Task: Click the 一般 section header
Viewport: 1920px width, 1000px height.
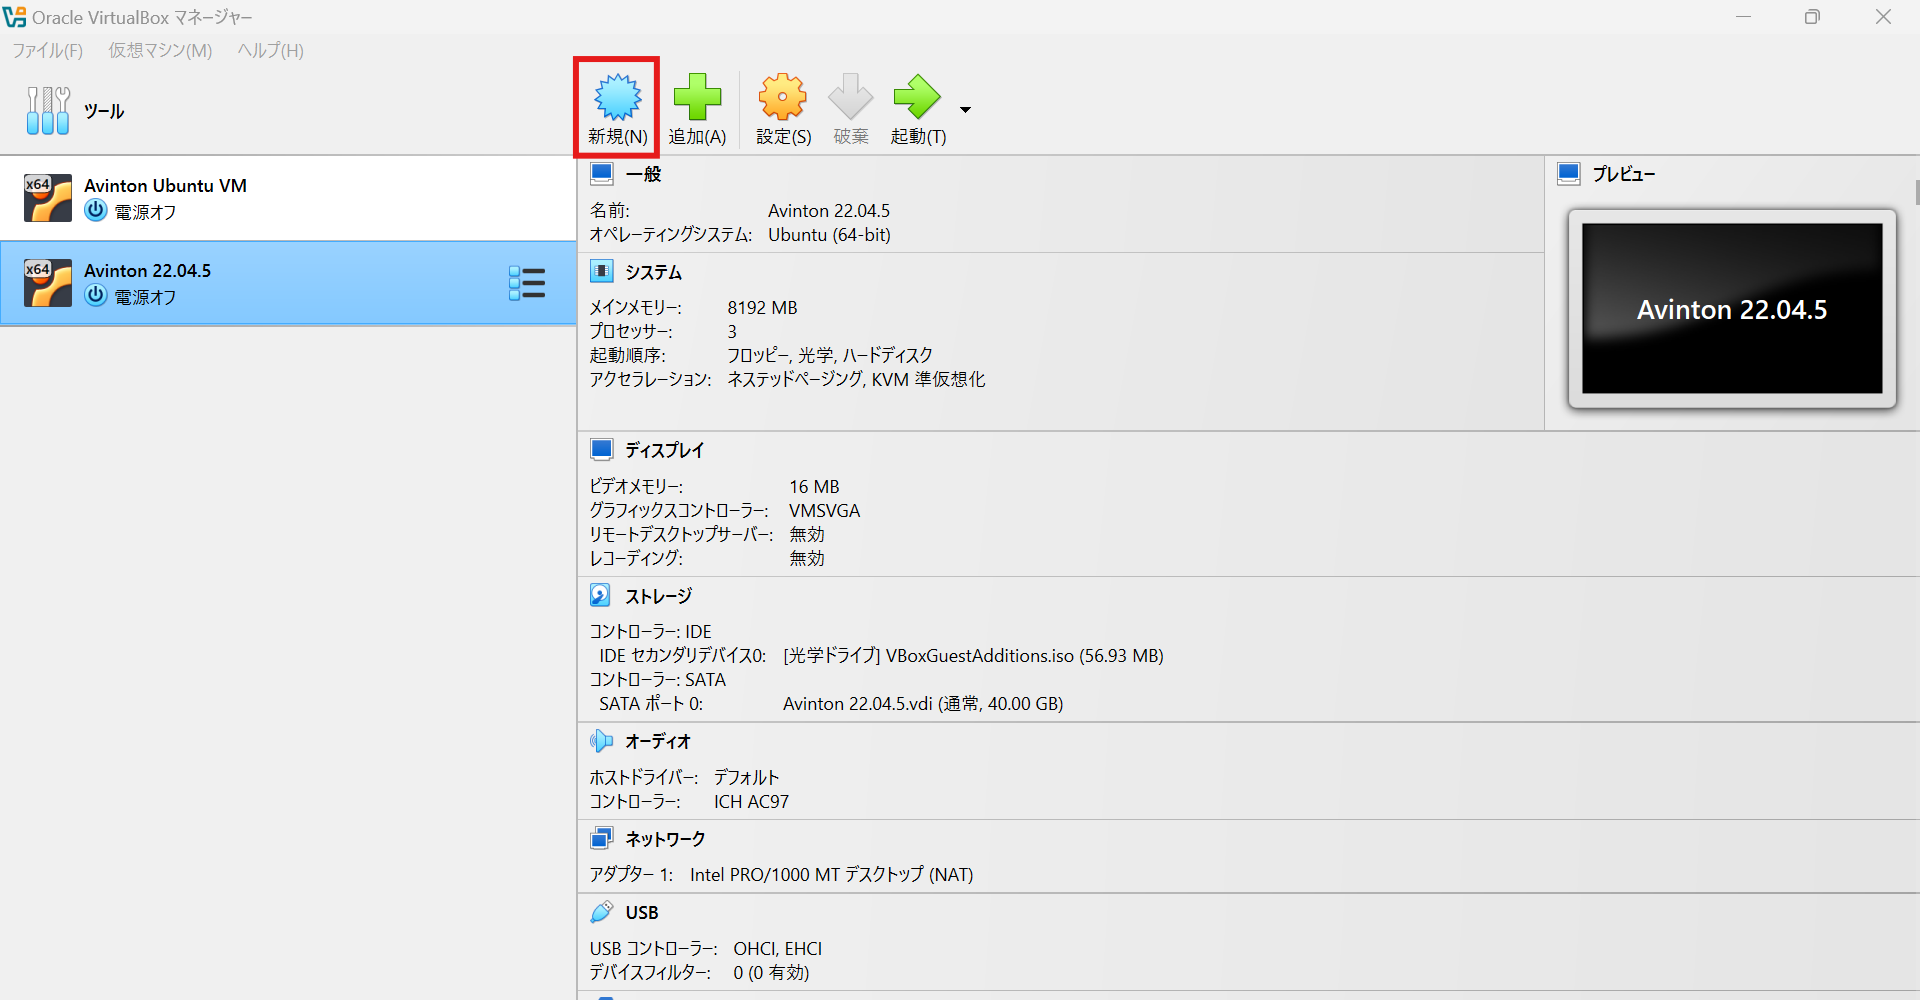Action: coord(643,174)
